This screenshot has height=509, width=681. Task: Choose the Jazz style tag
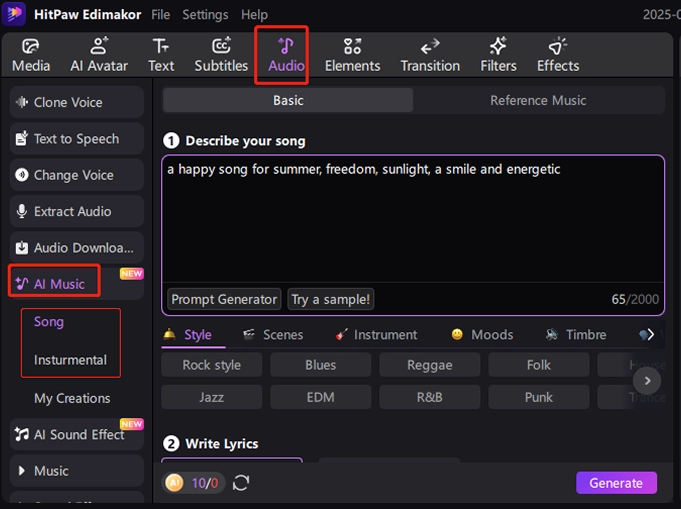click(x=211, y=397)
